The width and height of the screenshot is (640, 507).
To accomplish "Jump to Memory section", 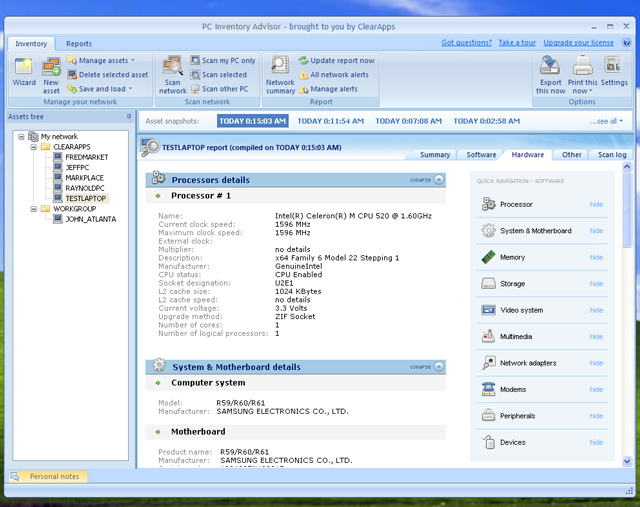I will (512, 257).
